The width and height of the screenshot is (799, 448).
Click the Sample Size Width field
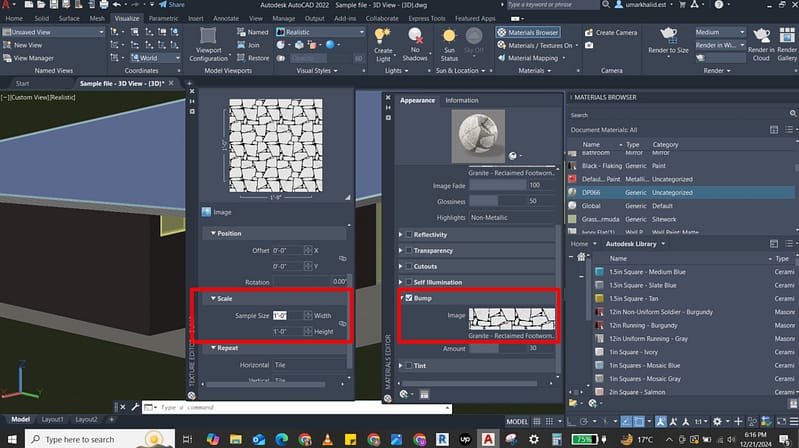tap(287, 315)
